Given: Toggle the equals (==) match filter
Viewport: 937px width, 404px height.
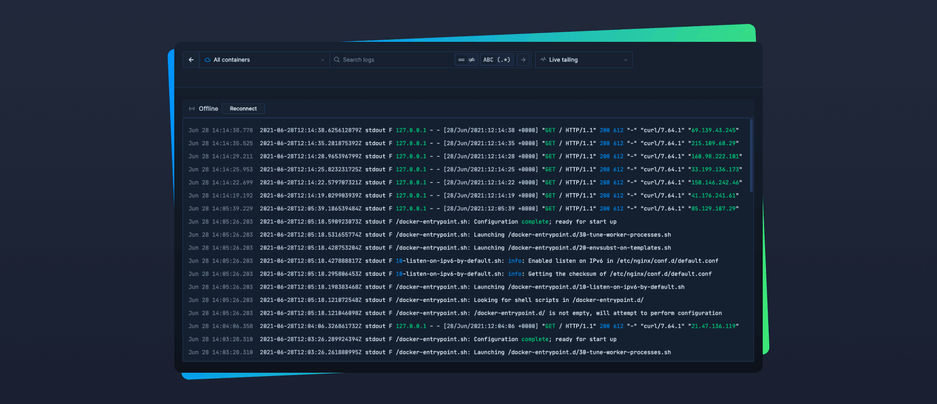Looking at the screenshot, I should [460, 60].
